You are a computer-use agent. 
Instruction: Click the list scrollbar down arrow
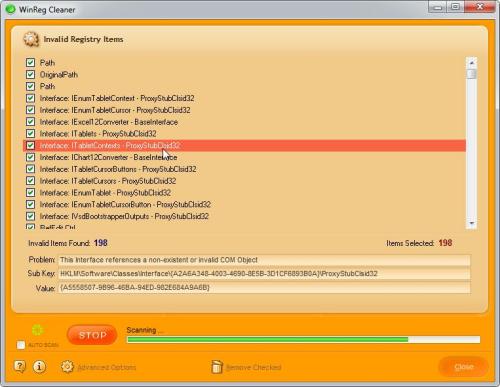coord(471,223)
